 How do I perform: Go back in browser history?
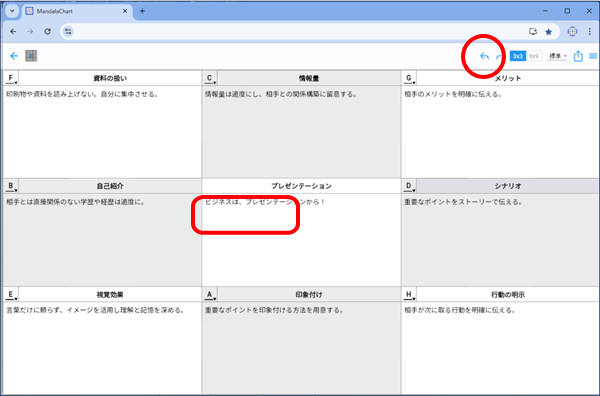click(13, 32)
